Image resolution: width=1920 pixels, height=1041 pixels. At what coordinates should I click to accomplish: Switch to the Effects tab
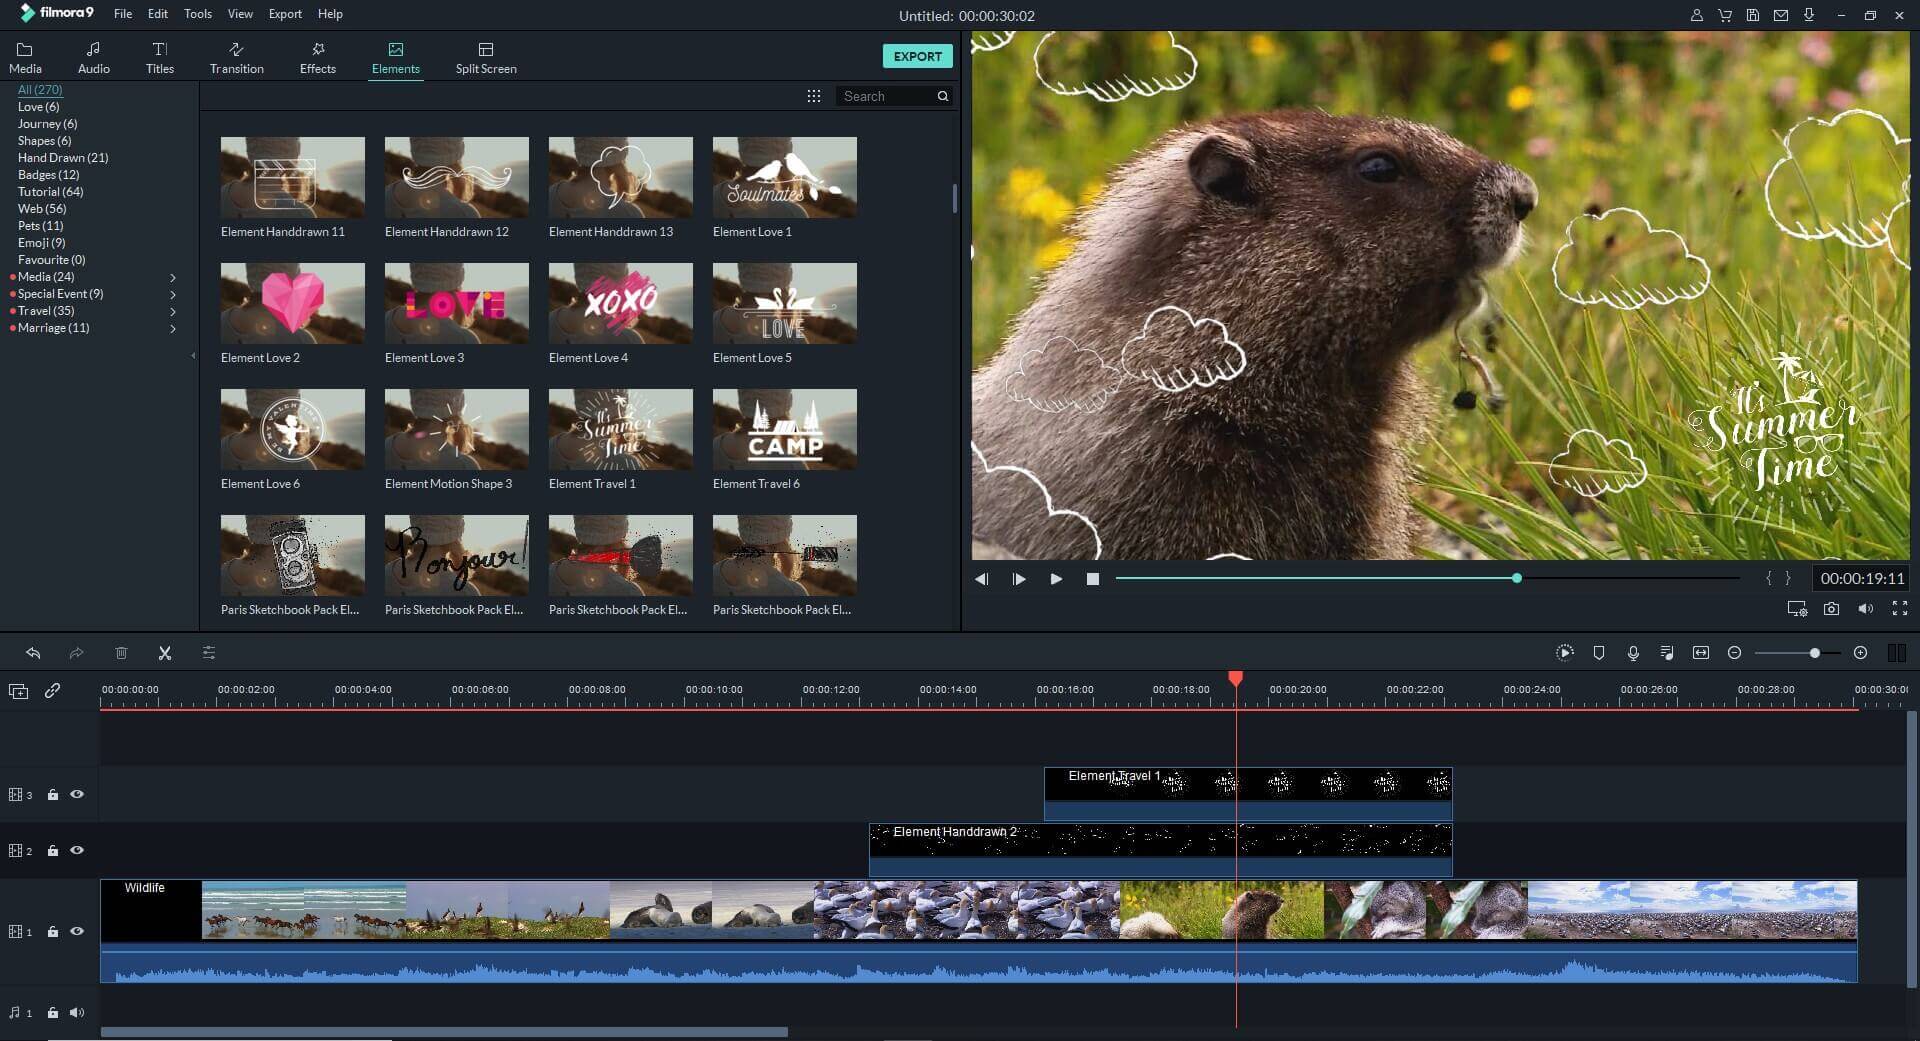318,58
